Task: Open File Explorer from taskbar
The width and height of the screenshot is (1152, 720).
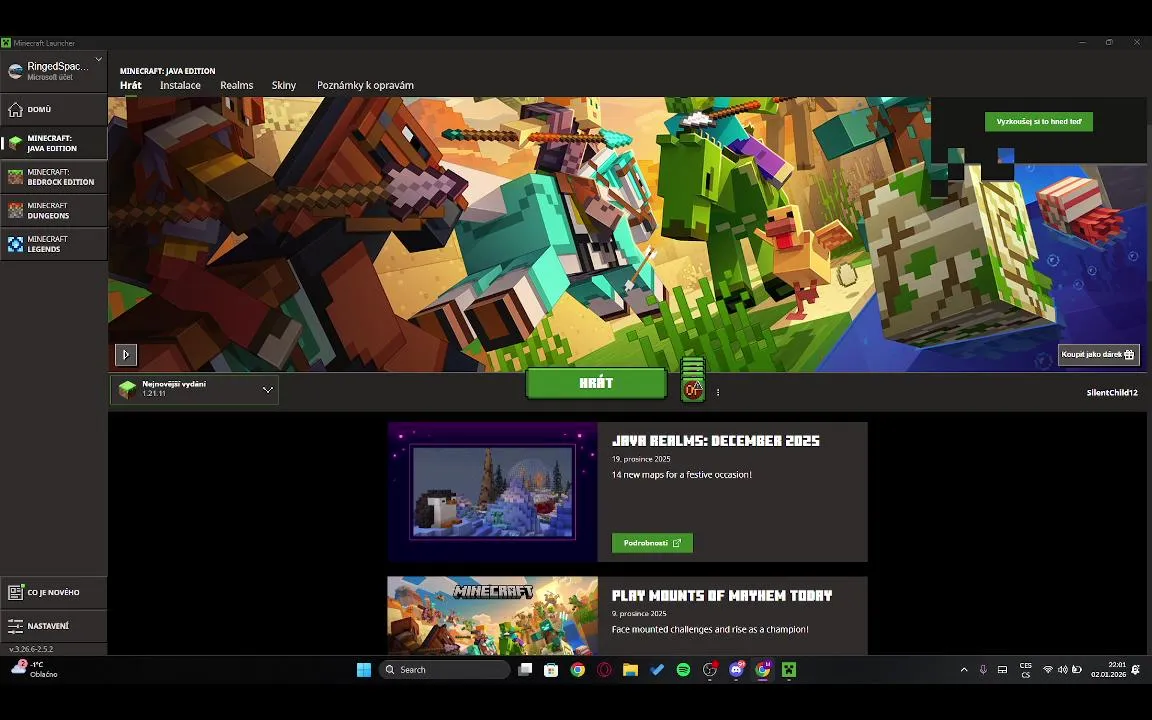Action: click(630, 670)
